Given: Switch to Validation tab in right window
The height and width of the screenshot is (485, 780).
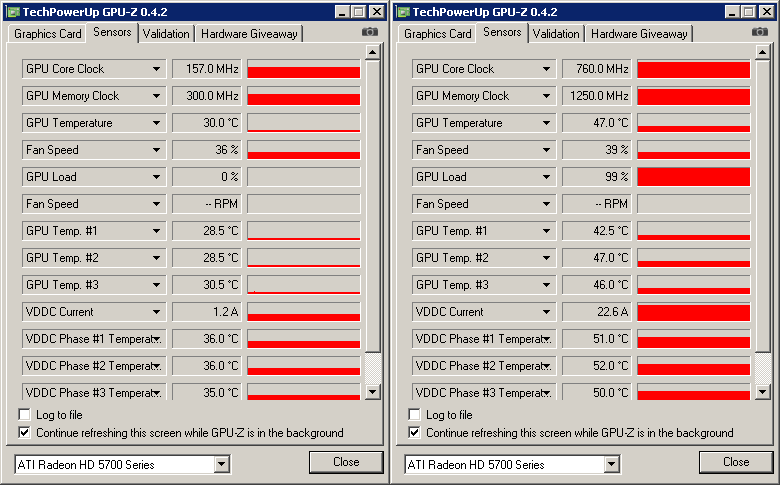Looking at the screenshot, I should [x=556, y=34].
